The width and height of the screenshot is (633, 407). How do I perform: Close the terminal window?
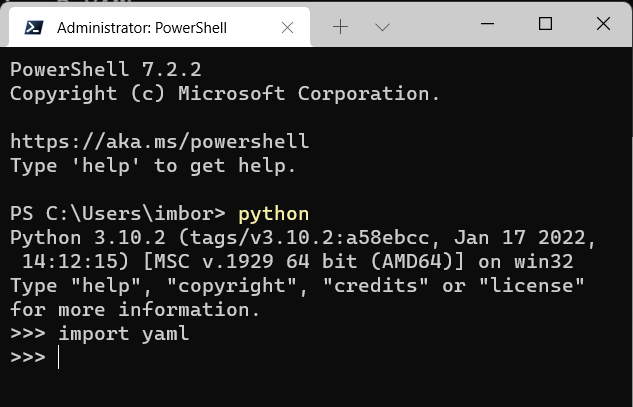pyautogui.click(x=603, y=24)
